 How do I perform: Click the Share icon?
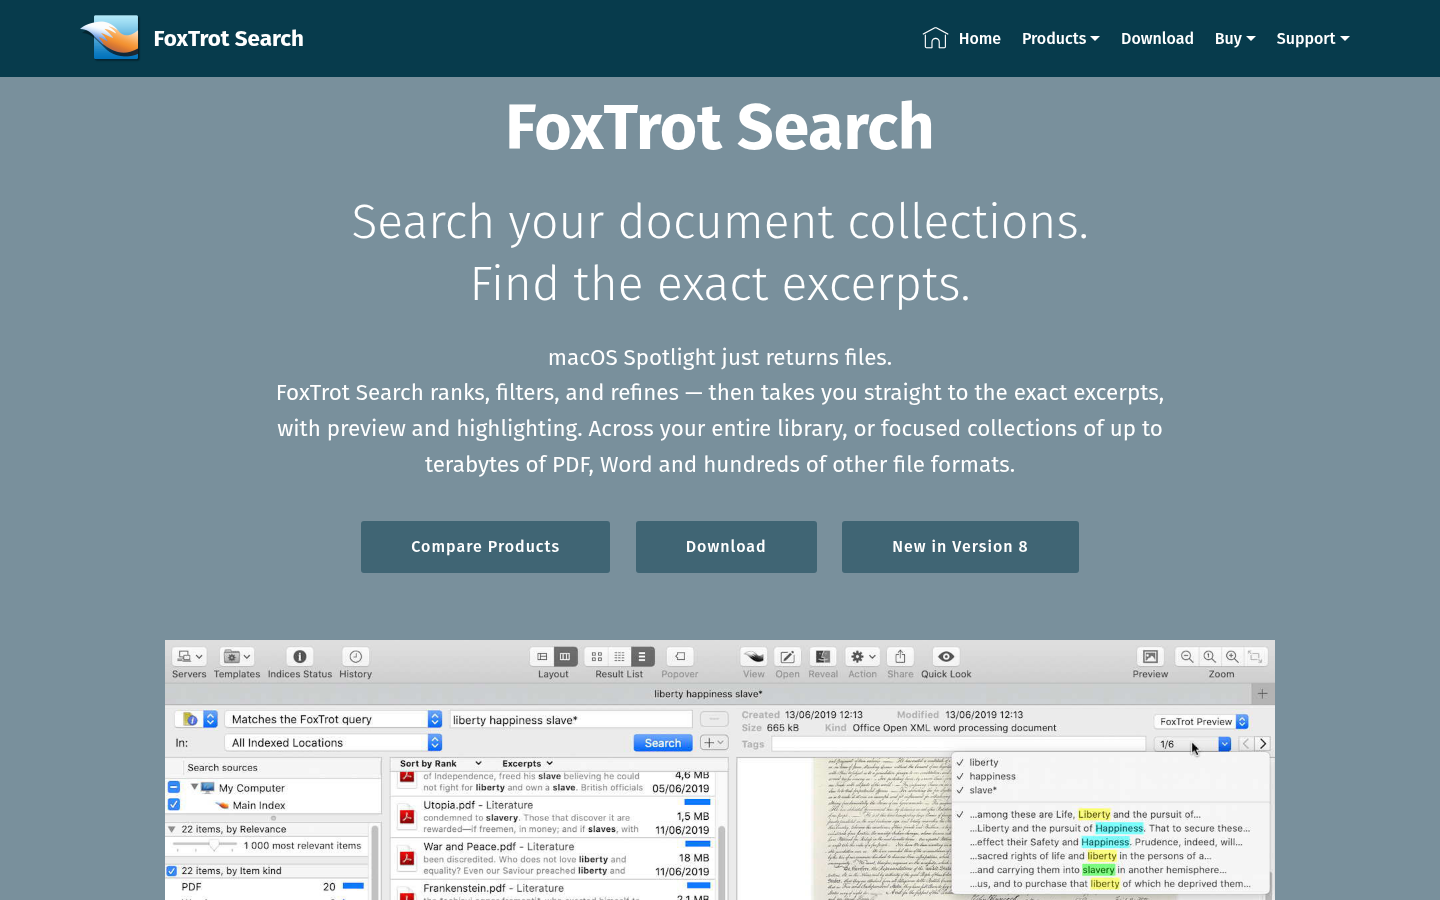[900, 657]
